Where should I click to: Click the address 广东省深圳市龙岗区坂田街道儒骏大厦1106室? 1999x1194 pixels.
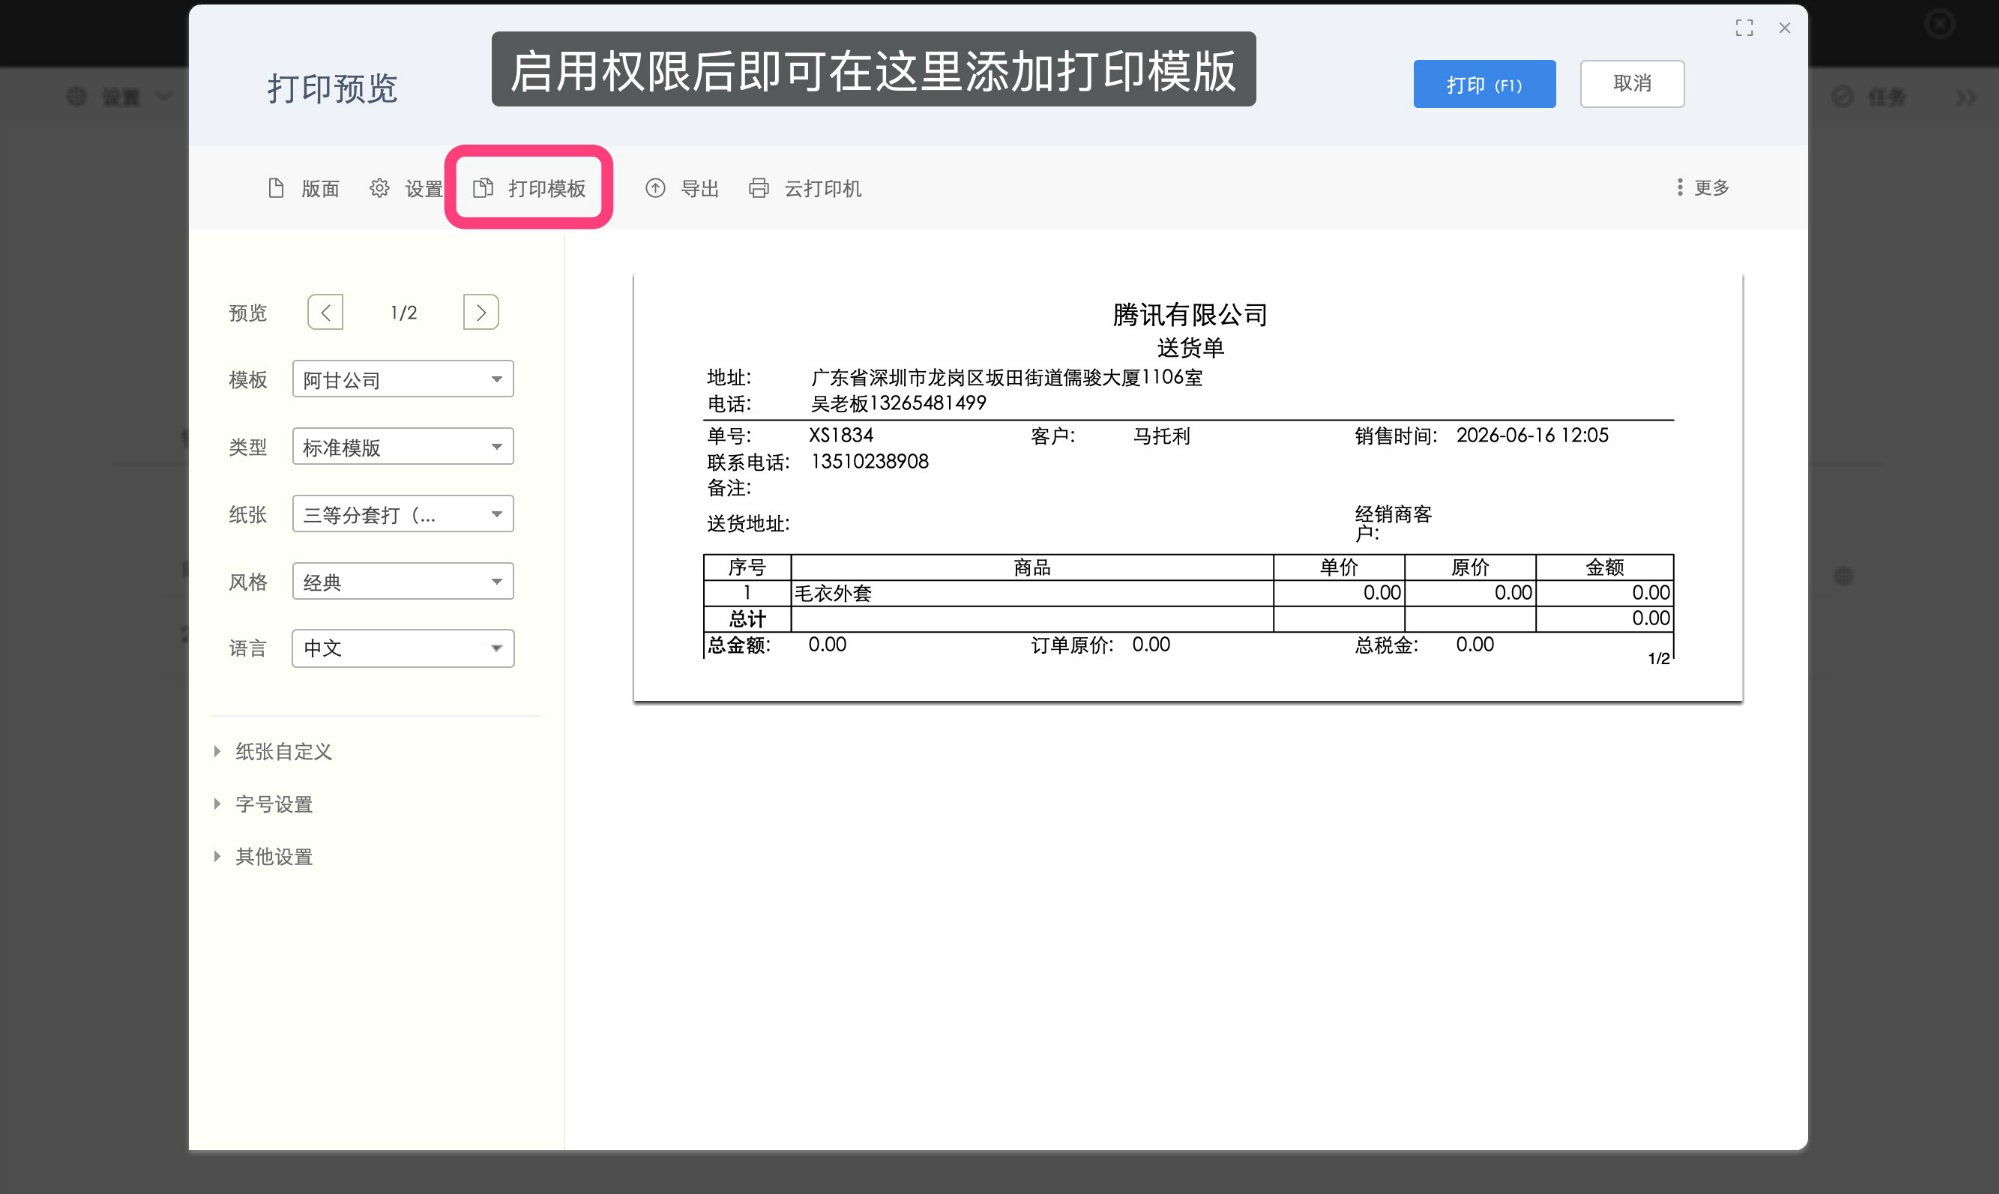1006,377
